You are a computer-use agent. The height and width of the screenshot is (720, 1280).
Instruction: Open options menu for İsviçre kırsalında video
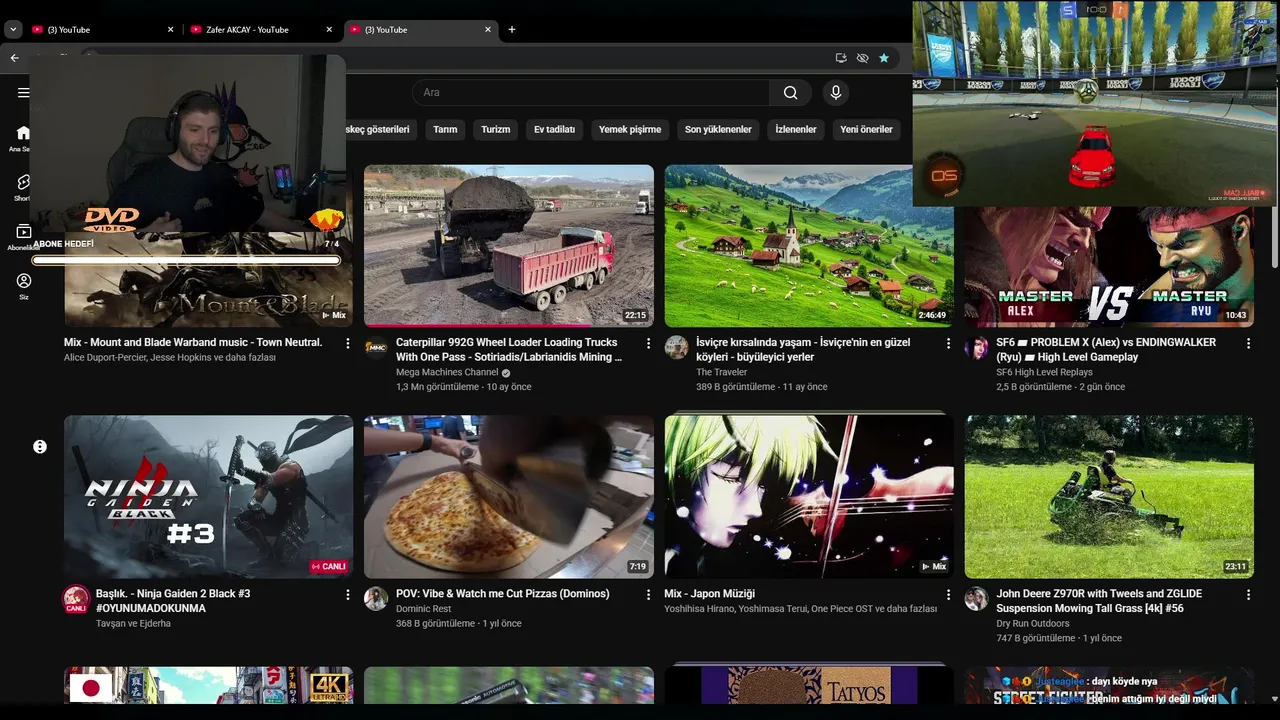949,343
